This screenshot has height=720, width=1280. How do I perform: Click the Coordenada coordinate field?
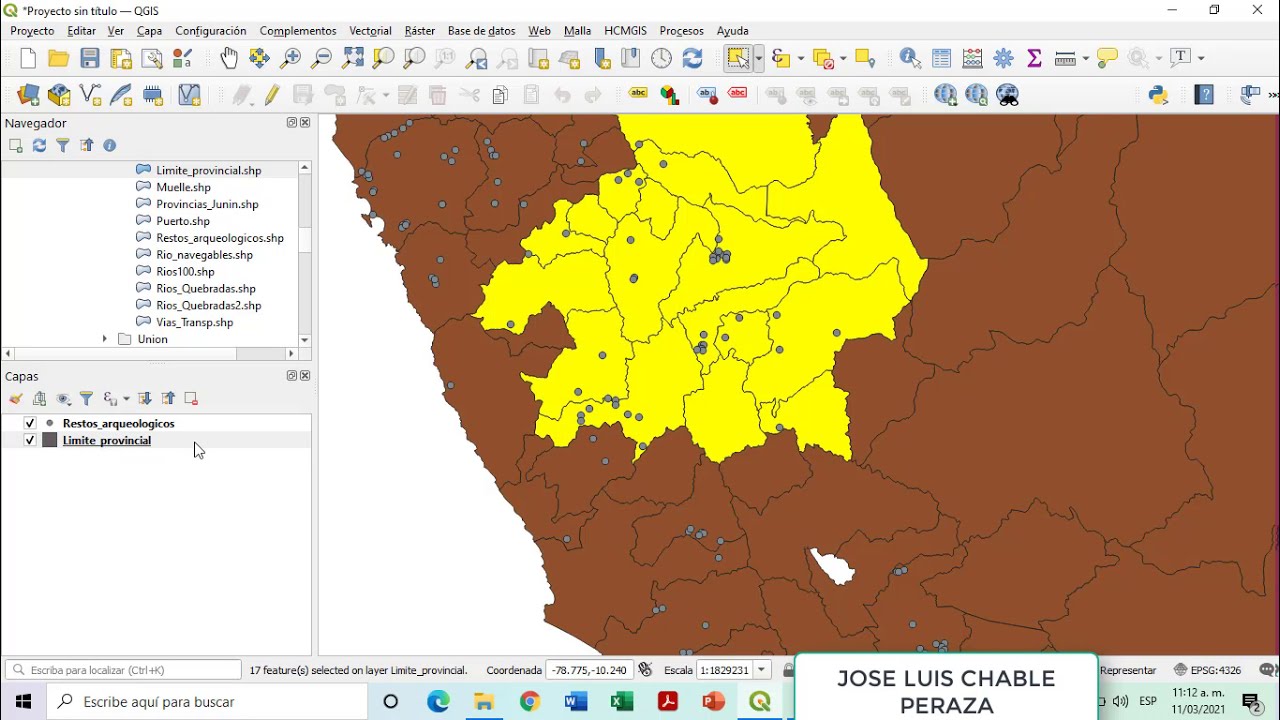point(588,670)
